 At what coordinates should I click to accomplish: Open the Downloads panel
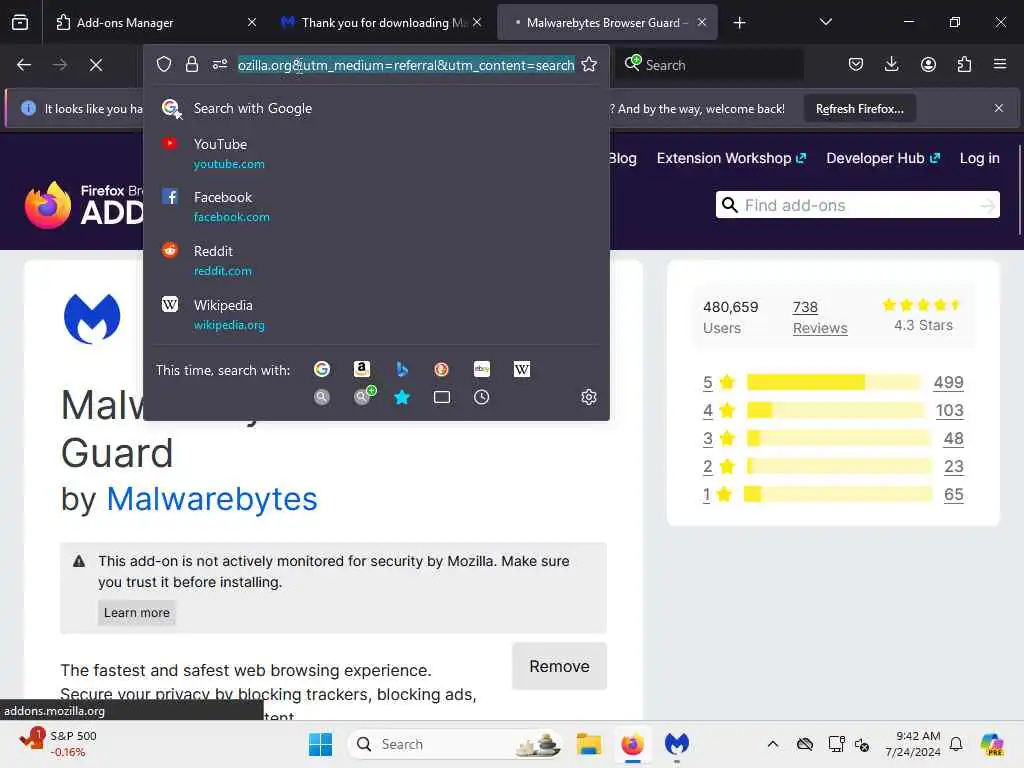pyautogui.click(x=891, y=64)
